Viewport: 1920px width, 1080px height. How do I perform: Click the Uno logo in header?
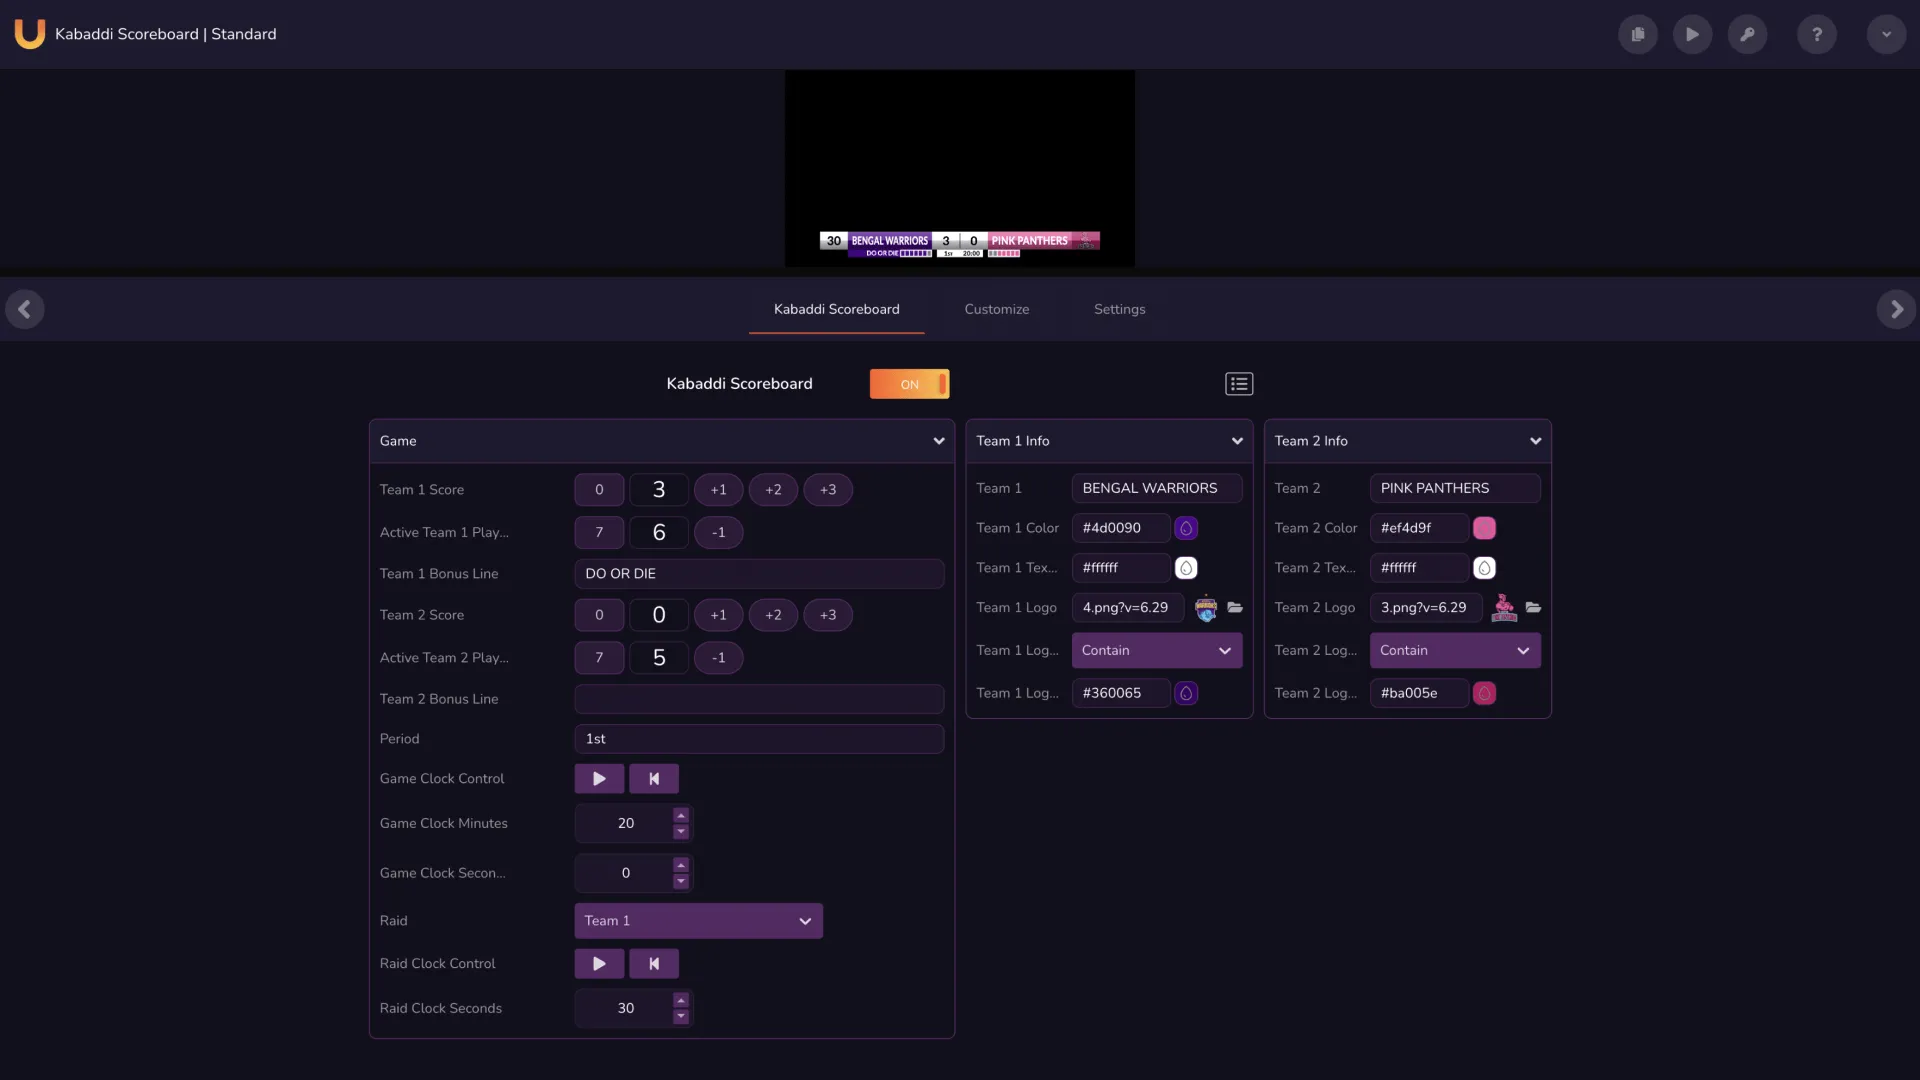coord(30,34)
